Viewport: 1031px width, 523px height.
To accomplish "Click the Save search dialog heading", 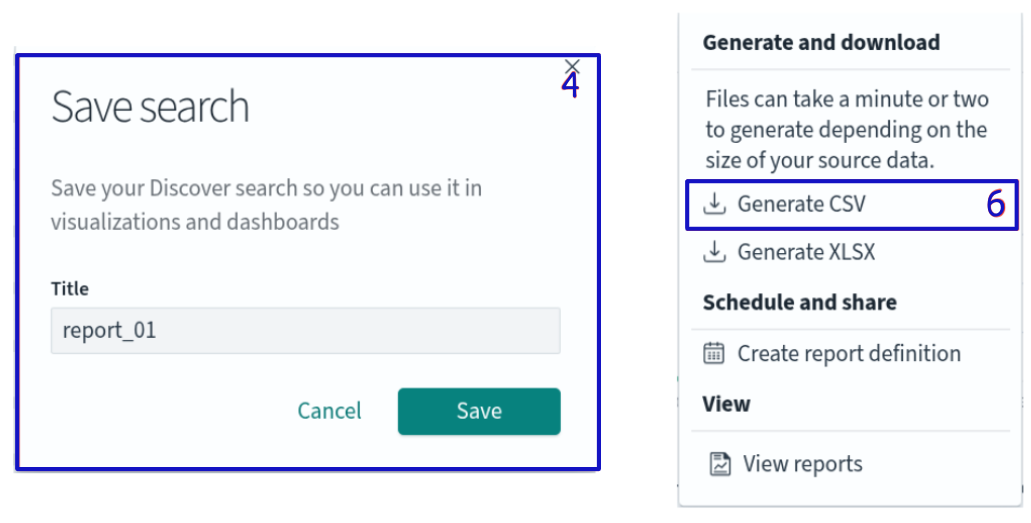I will click(x=150, y=107).
